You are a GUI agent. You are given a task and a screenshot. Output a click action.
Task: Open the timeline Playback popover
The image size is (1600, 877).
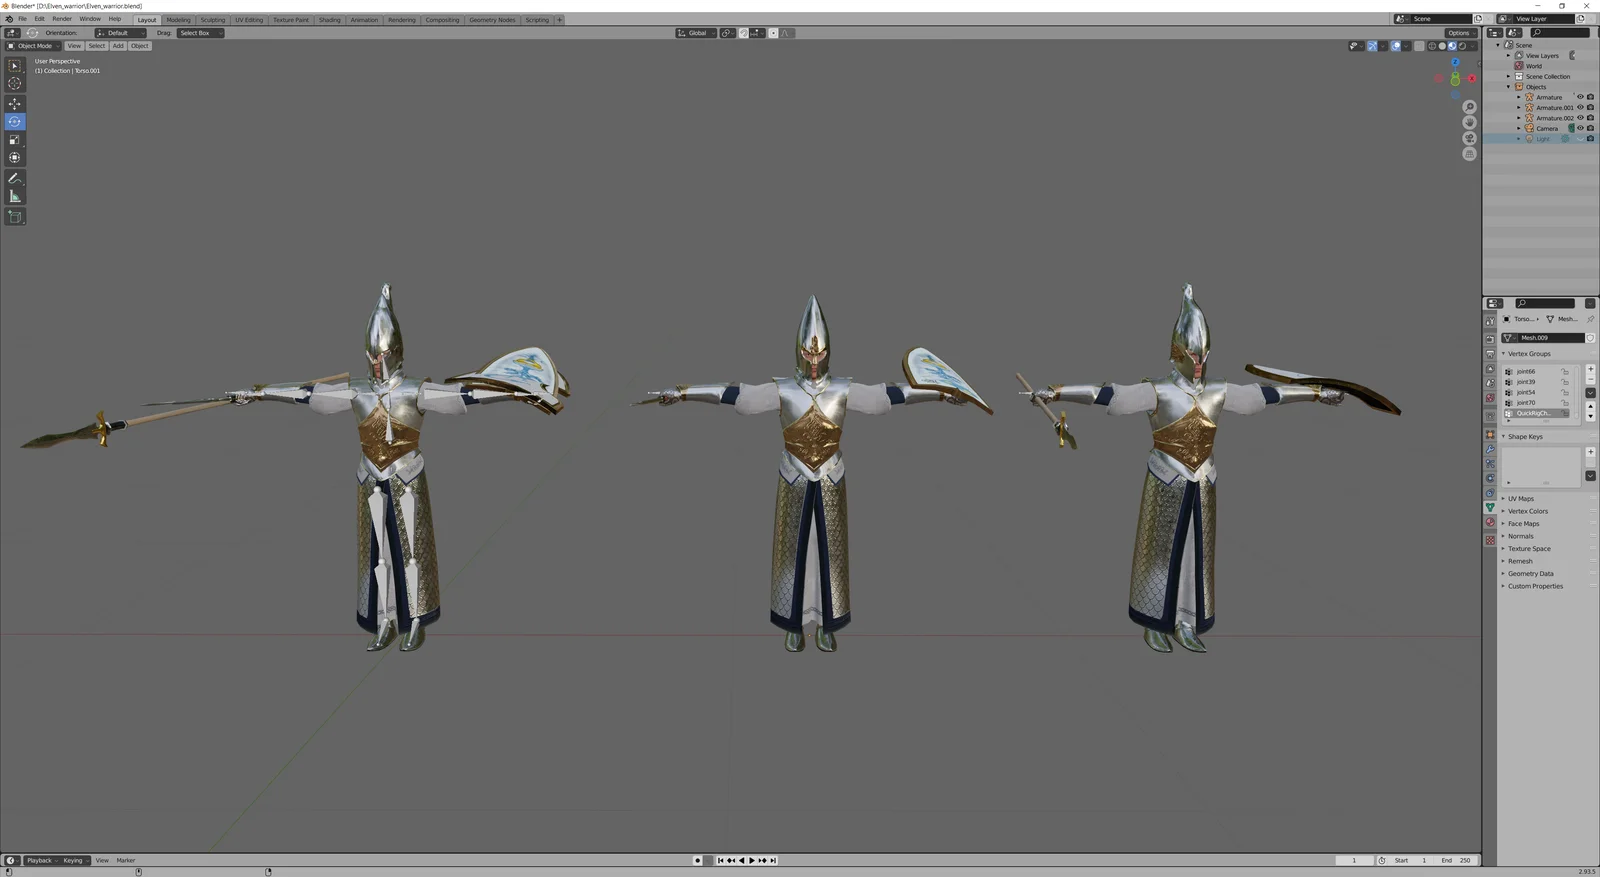coord(40,860)
